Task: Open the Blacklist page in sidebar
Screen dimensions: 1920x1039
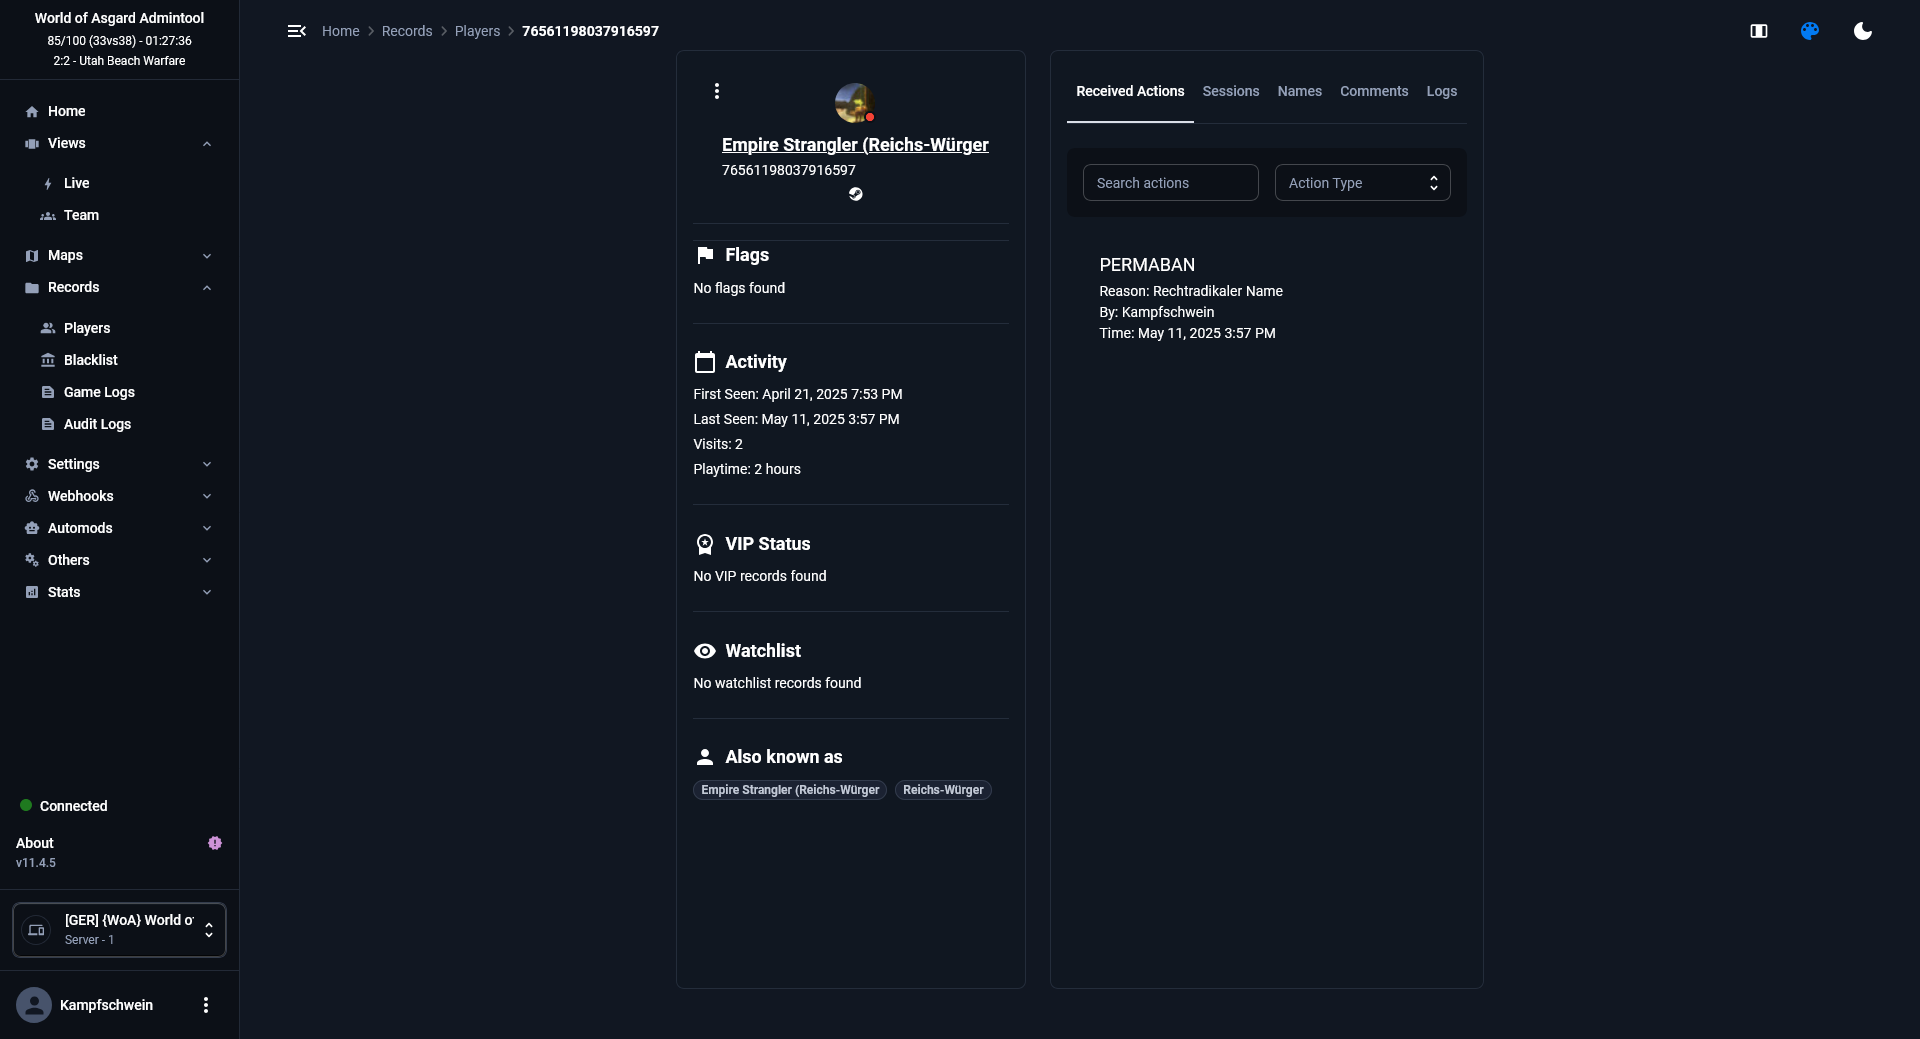Action: point(90,360)
